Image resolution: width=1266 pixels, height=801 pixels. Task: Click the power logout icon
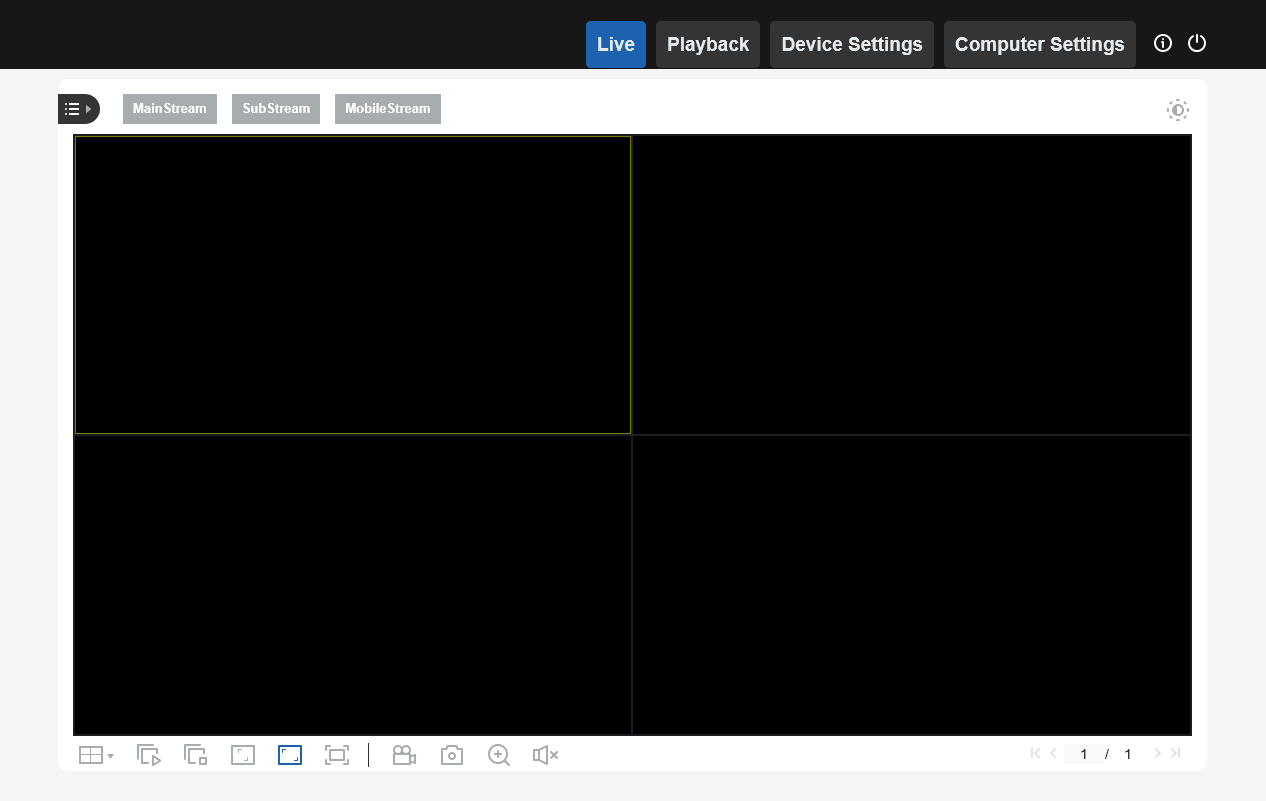point(1197,43)
